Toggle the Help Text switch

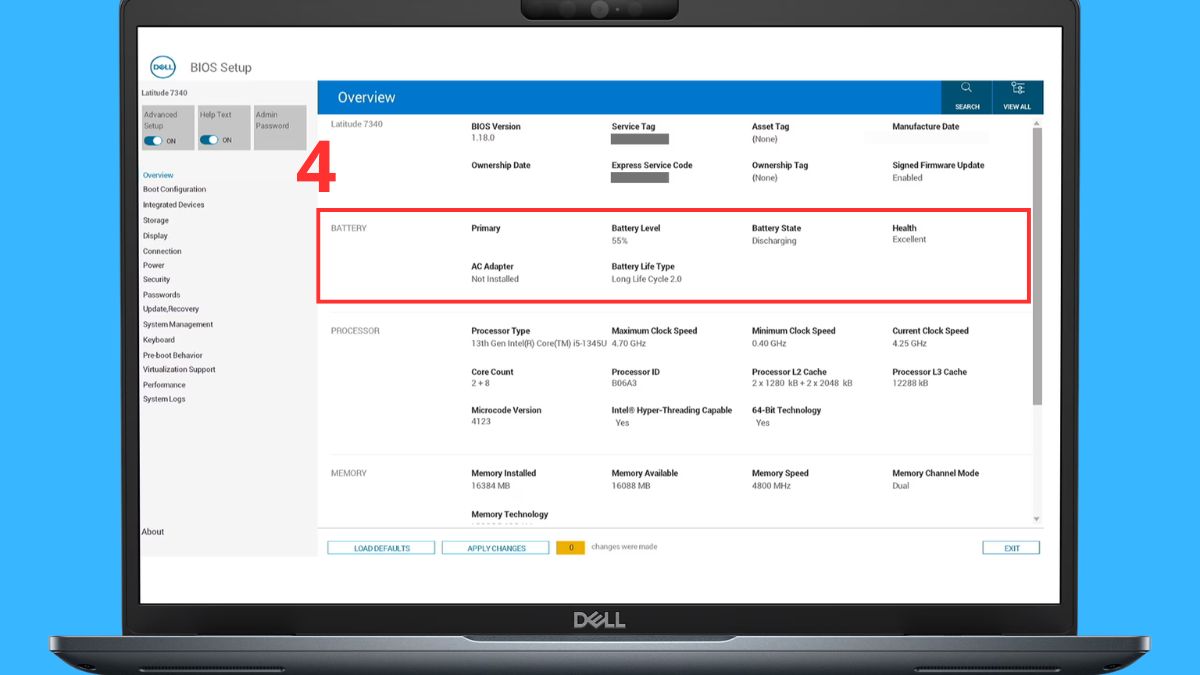[209, 140]
